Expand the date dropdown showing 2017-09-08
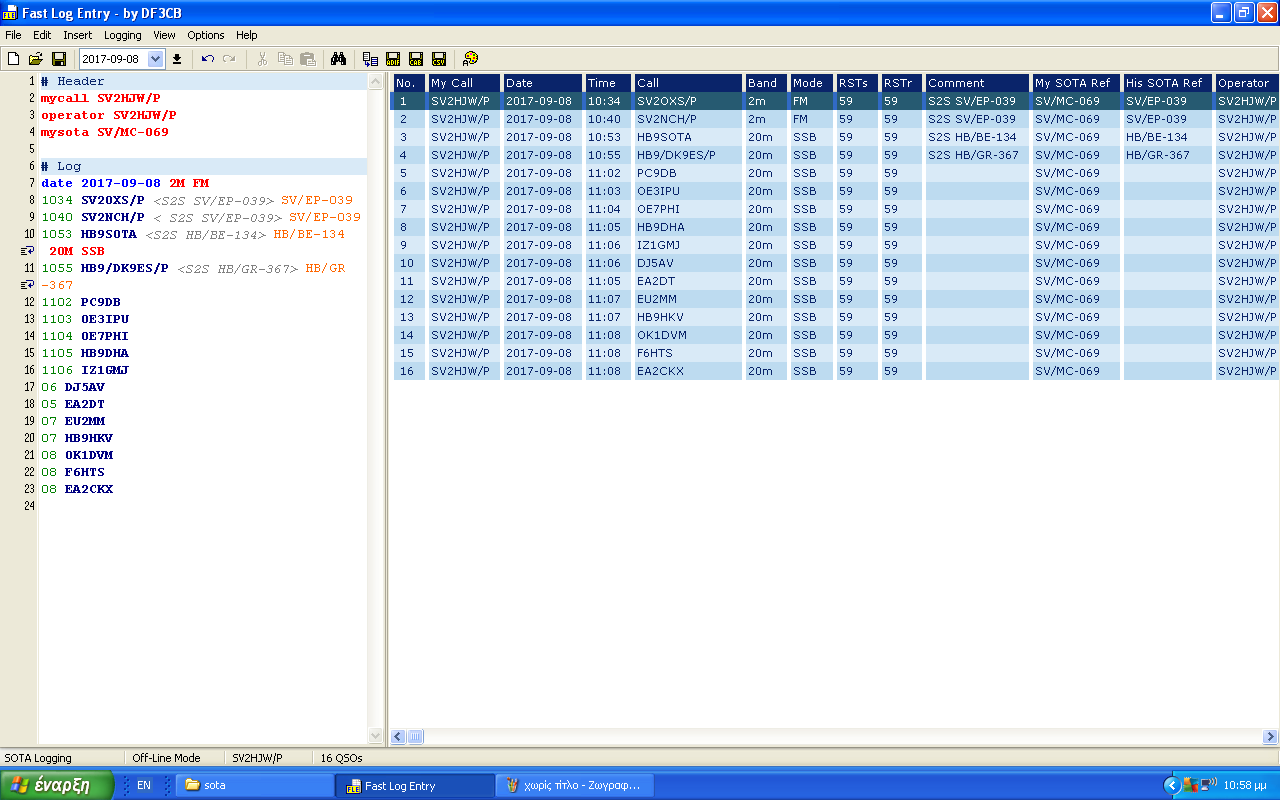 (x=155, y=59)
